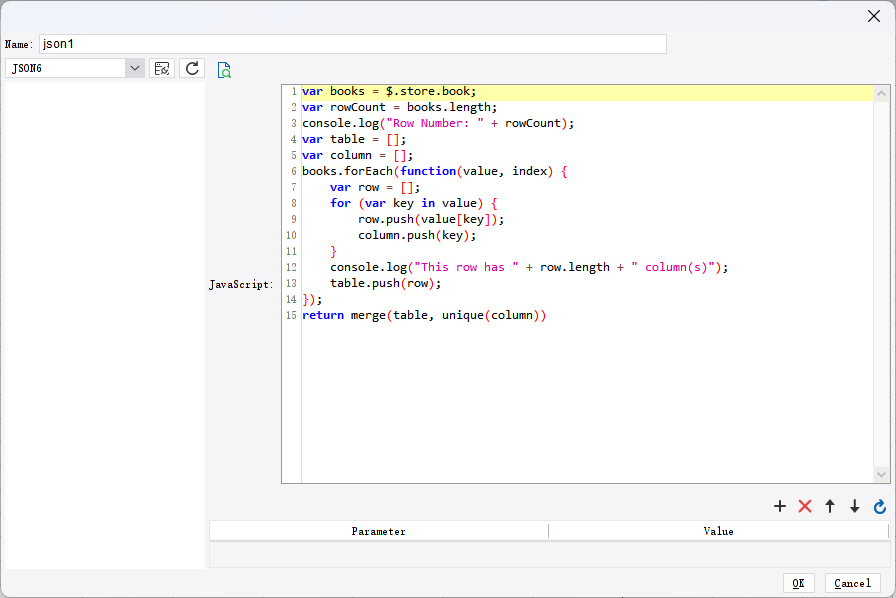The height and width of the screenshot is (598, 896).
Task: Move the parameter down with the down arrow
Action: (854, 507)
